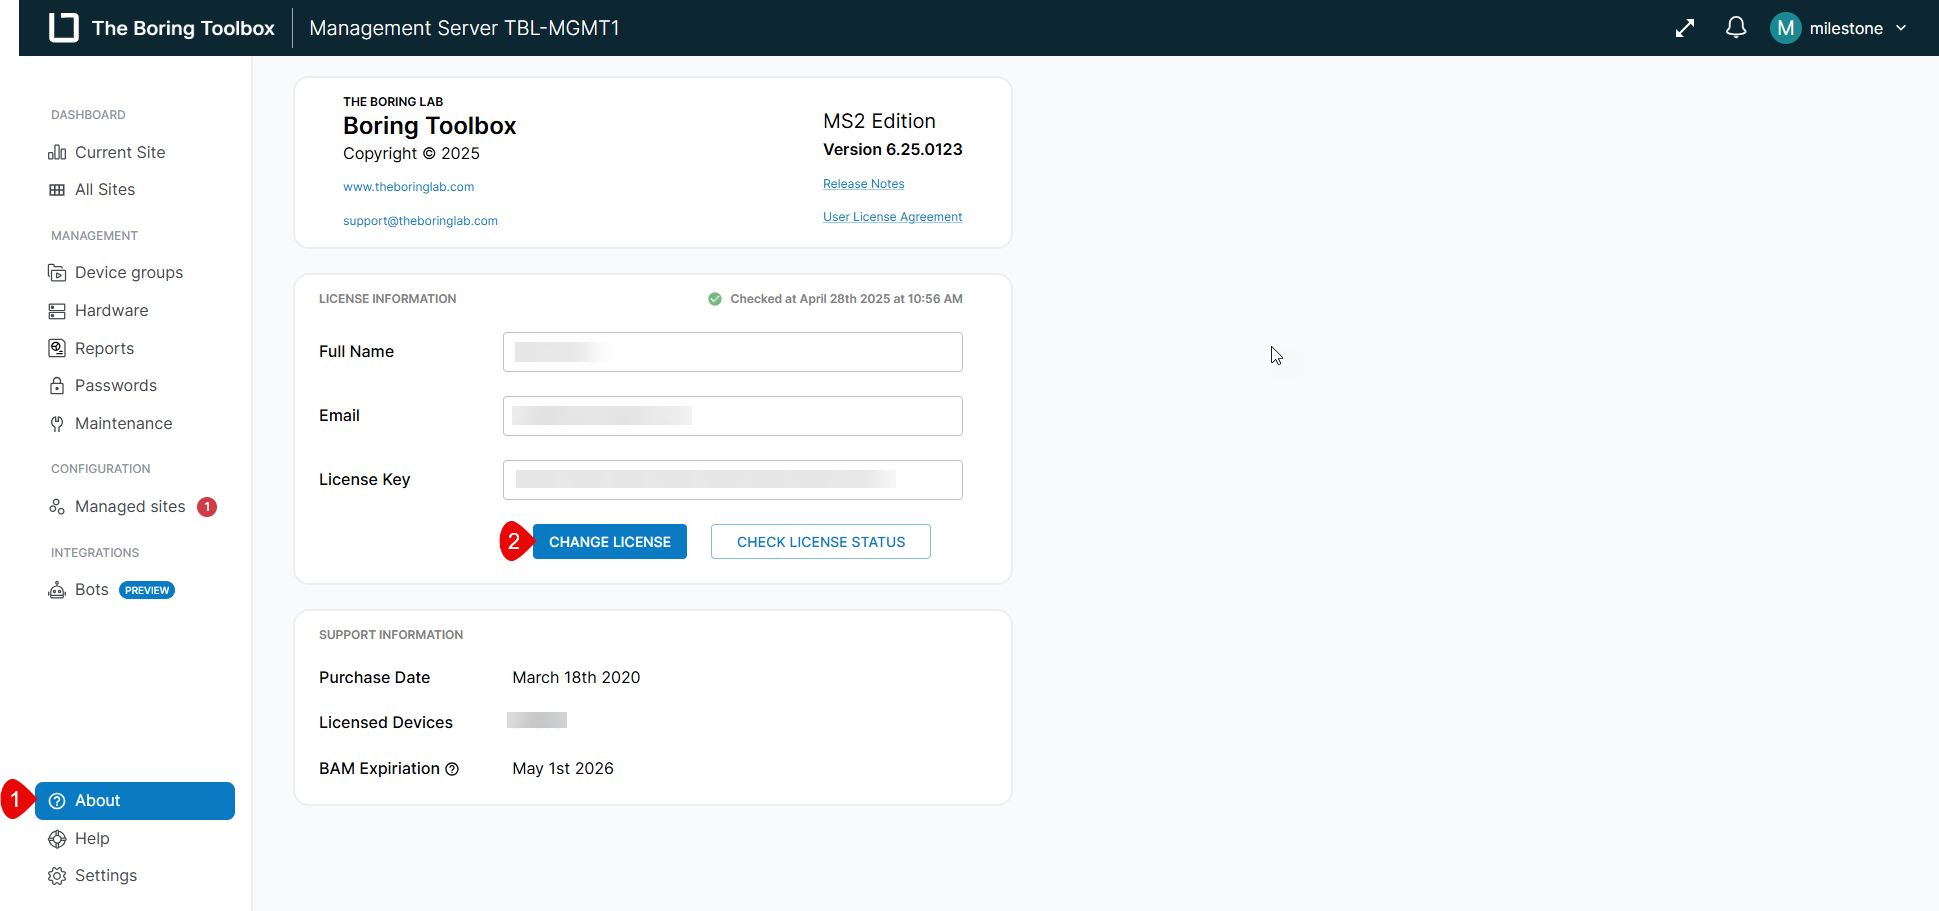Image resolution: width=1939 pixels, height=911 pixels.
Task: Open the Reports section
Action: click(x=104, y=349)
